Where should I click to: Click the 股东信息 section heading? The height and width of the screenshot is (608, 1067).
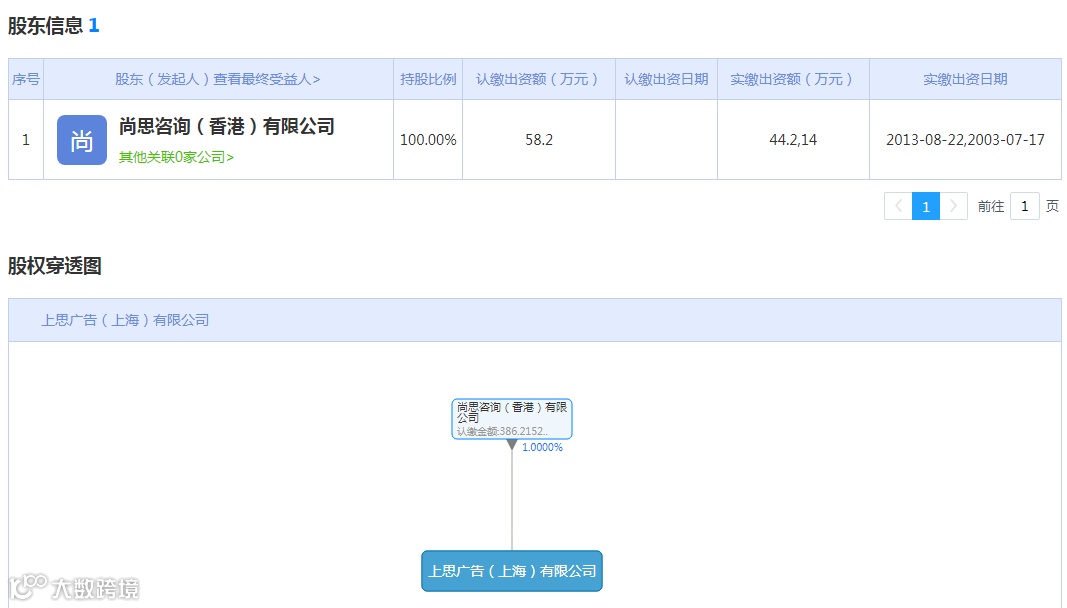[46, 26]
